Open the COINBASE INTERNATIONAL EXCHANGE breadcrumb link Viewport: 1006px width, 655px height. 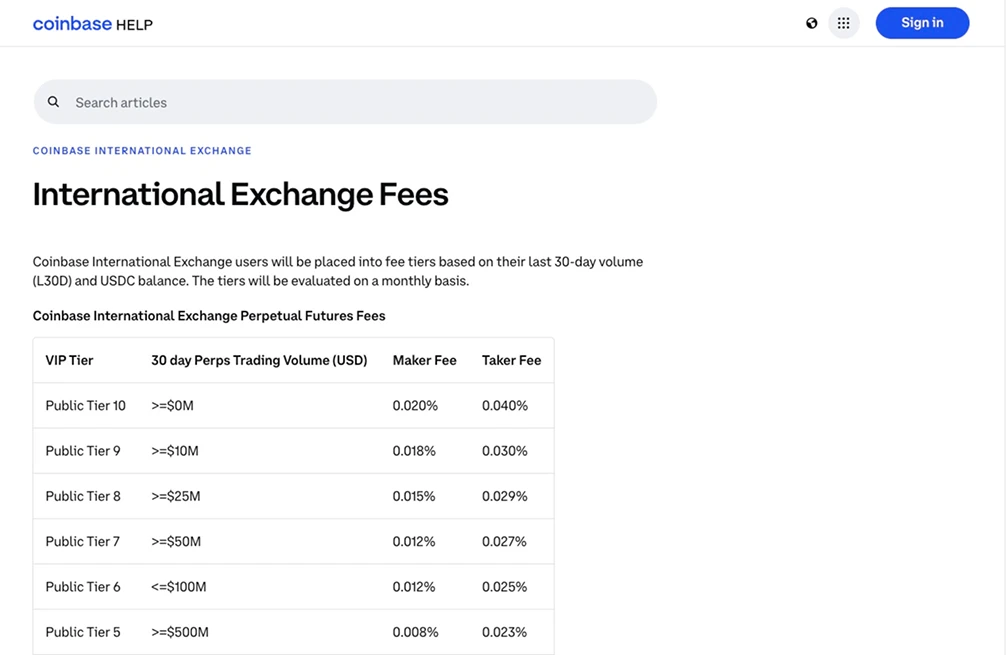pyautogui.click(x=141, y=150)
